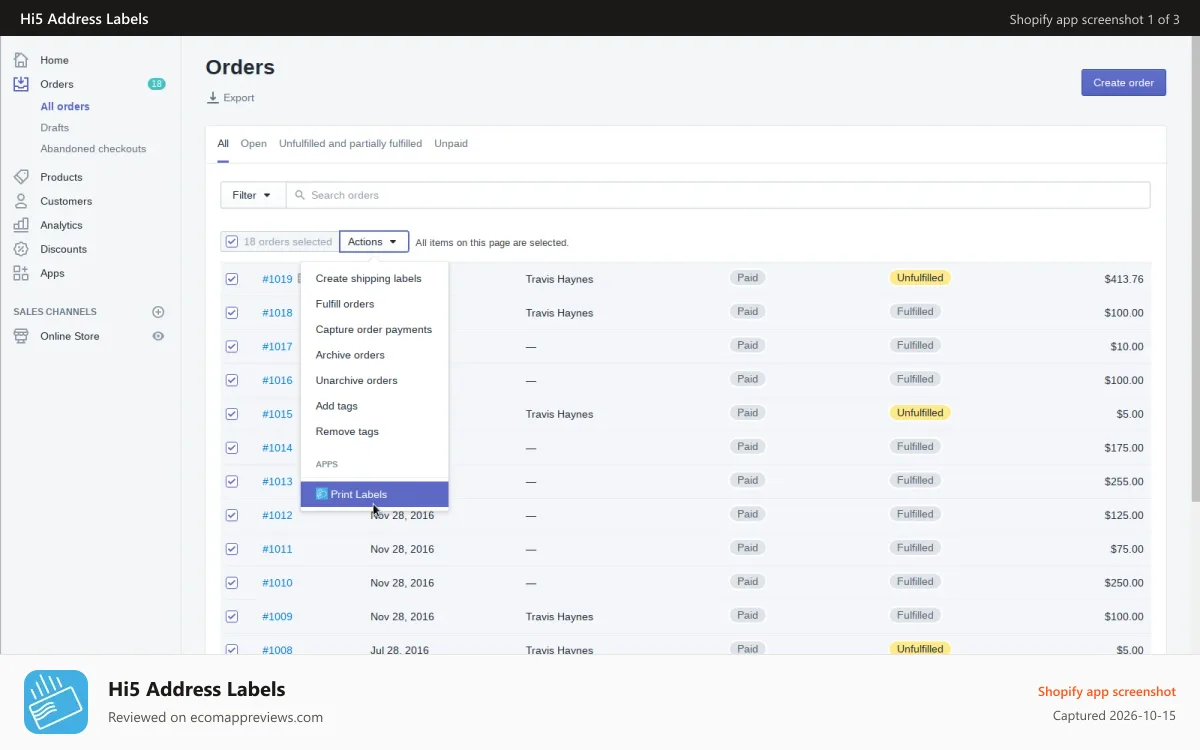The width and height of the screenshot is (1200, 750).
Task: Uncheck the checkbox for order #1017
Action: pos(232,346)
